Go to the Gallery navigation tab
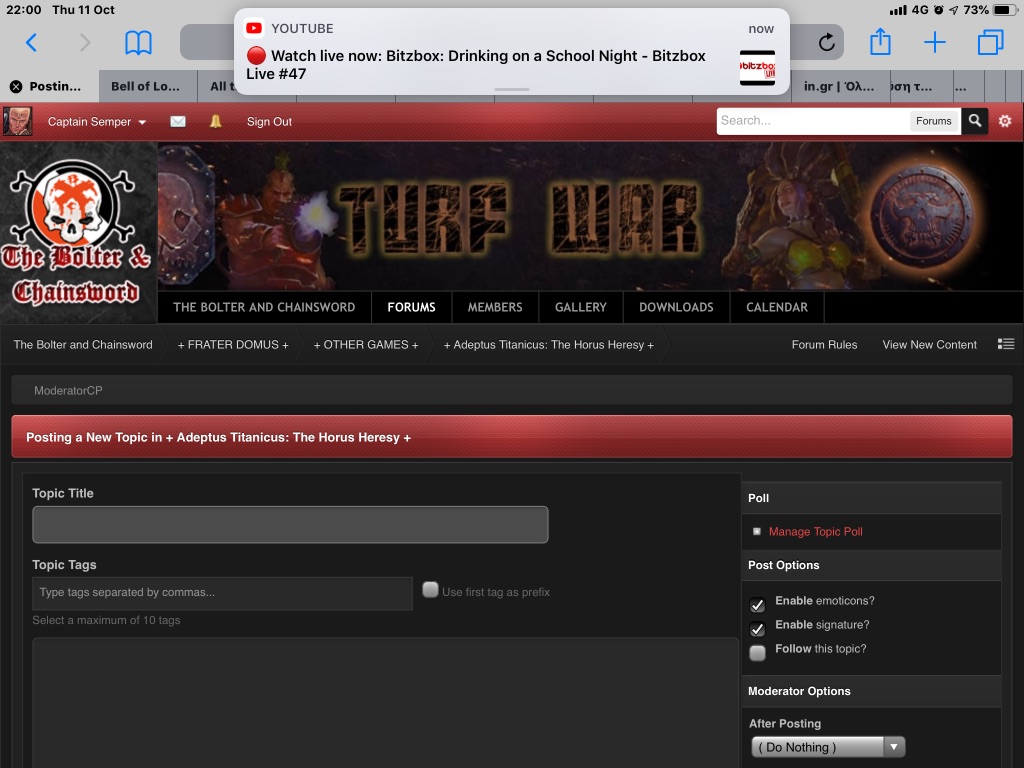The width and height of the screenshot is (1024, 768). click(x=581, y=307)
